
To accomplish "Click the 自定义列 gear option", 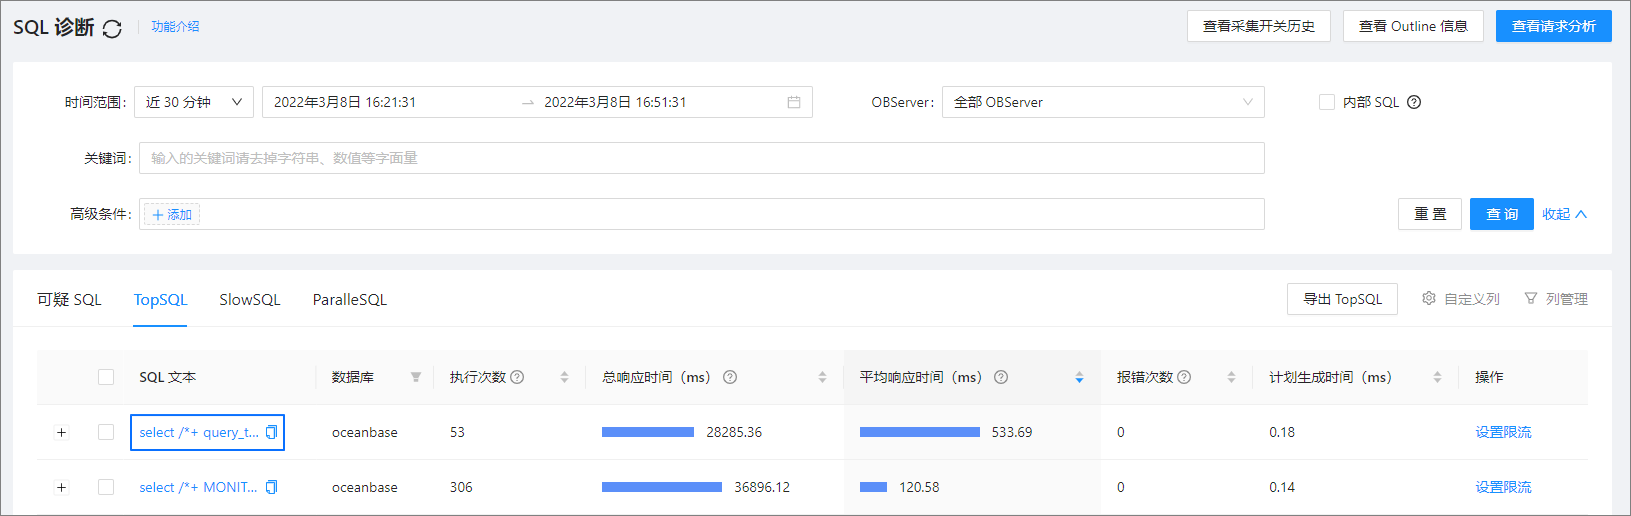I will (1461, 299).
